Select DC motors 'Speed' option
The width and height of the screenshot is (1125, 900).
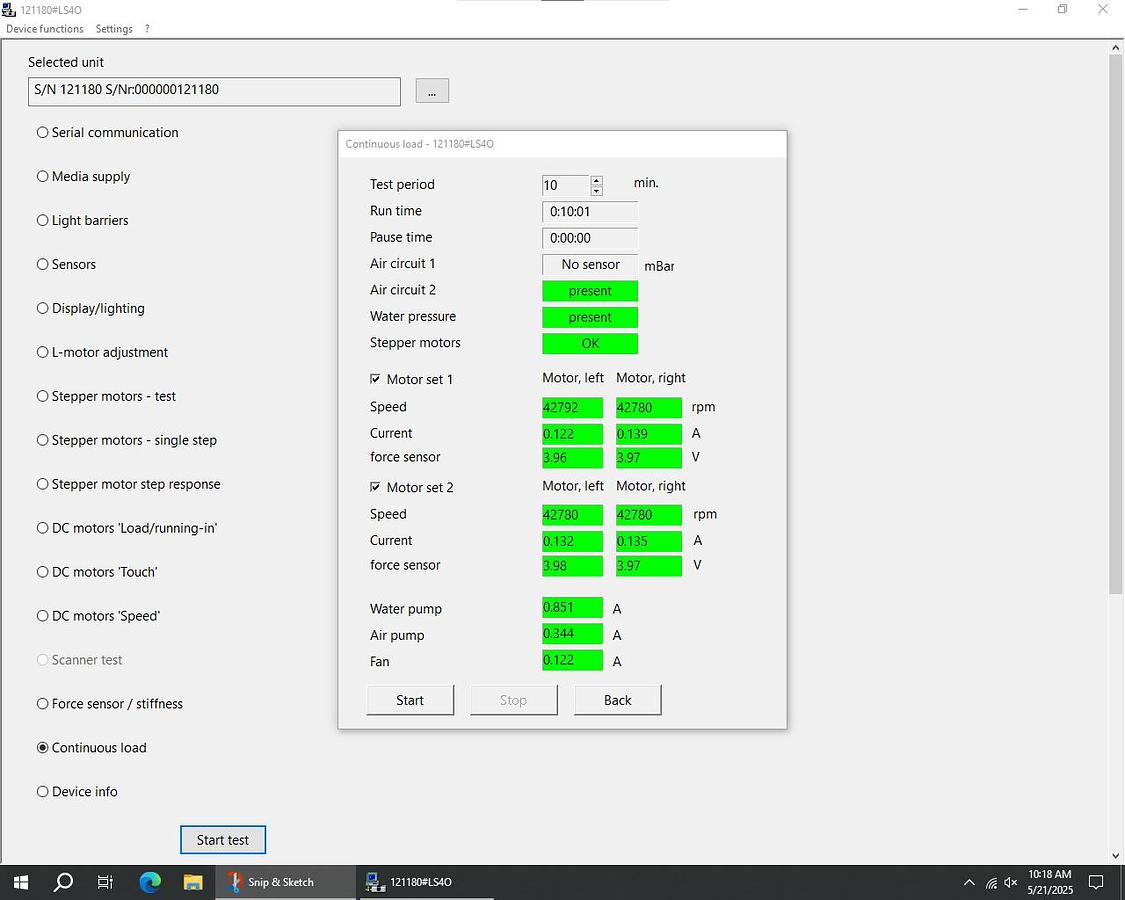[x=43, y=616]
